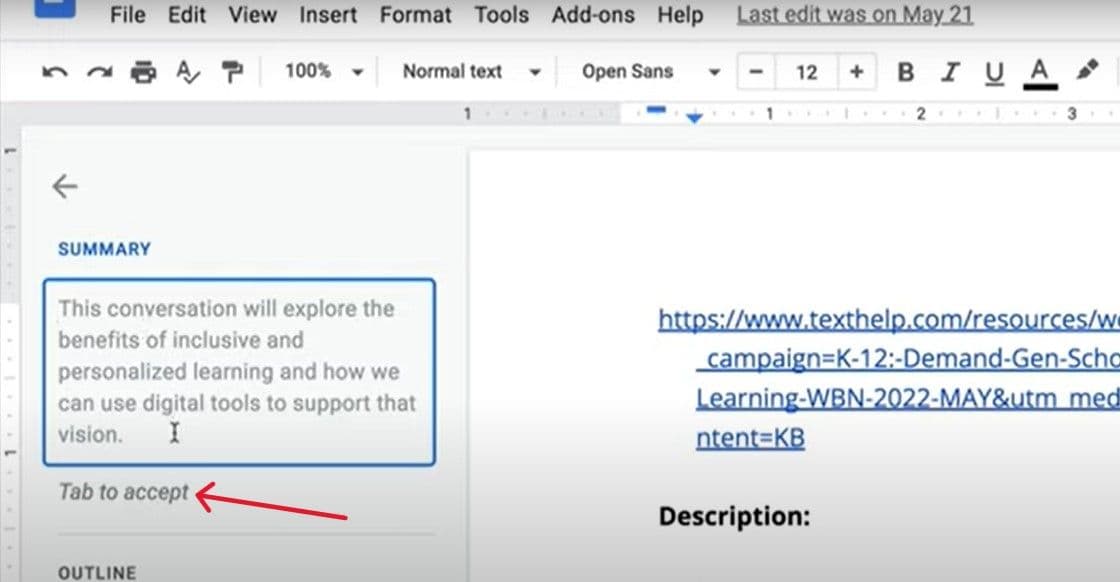
Task: Expand the Normal text style dropdown
Action: (x=471, y=72)
